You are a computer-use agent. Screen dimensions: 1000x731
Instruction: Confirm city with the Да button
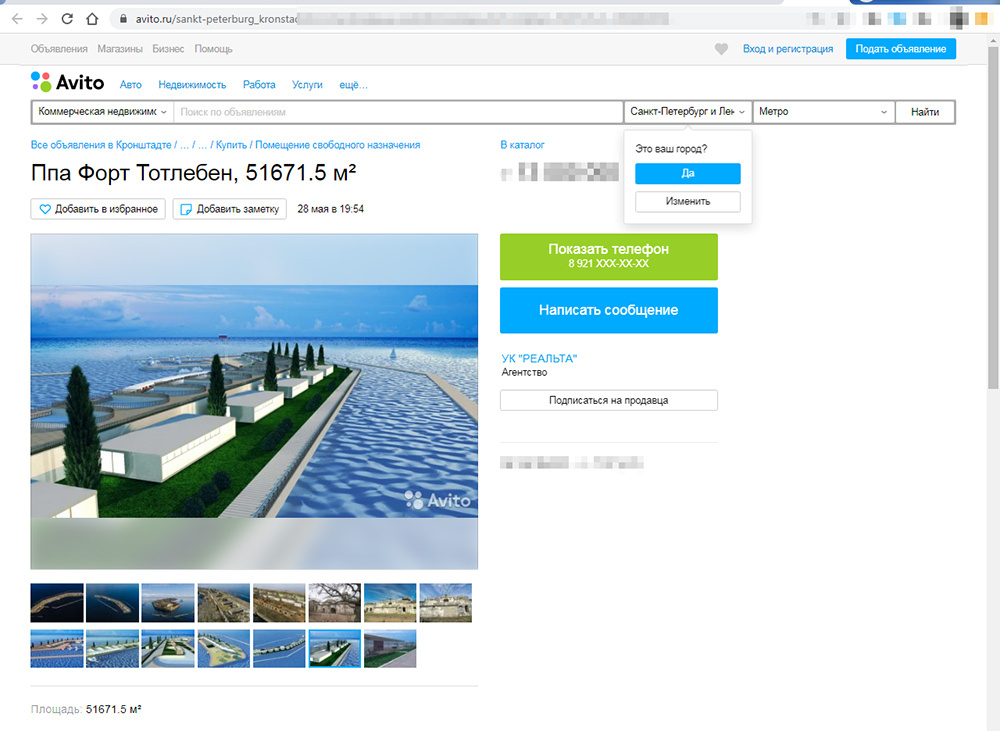point(688,174)
